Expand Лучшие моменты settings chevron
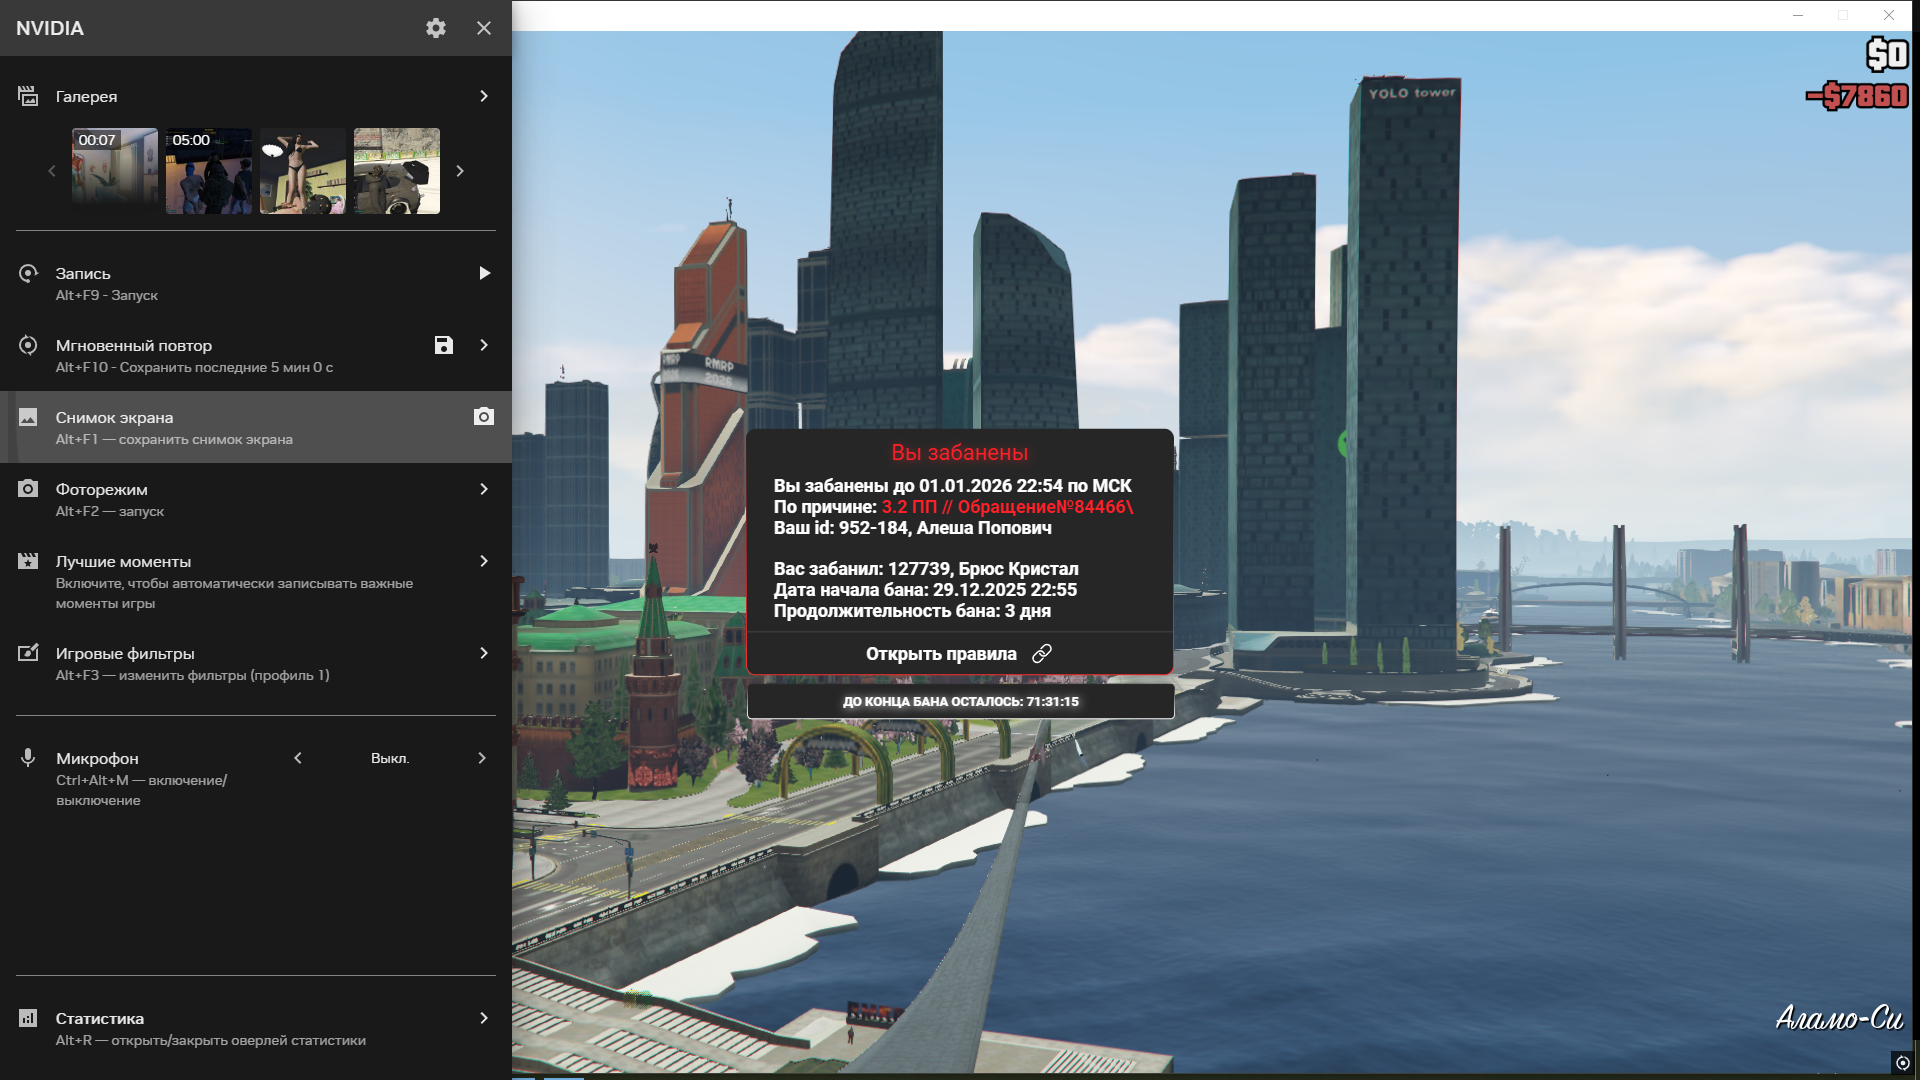The width and height of the screenshot is (1920, 1080). [484, 561]
